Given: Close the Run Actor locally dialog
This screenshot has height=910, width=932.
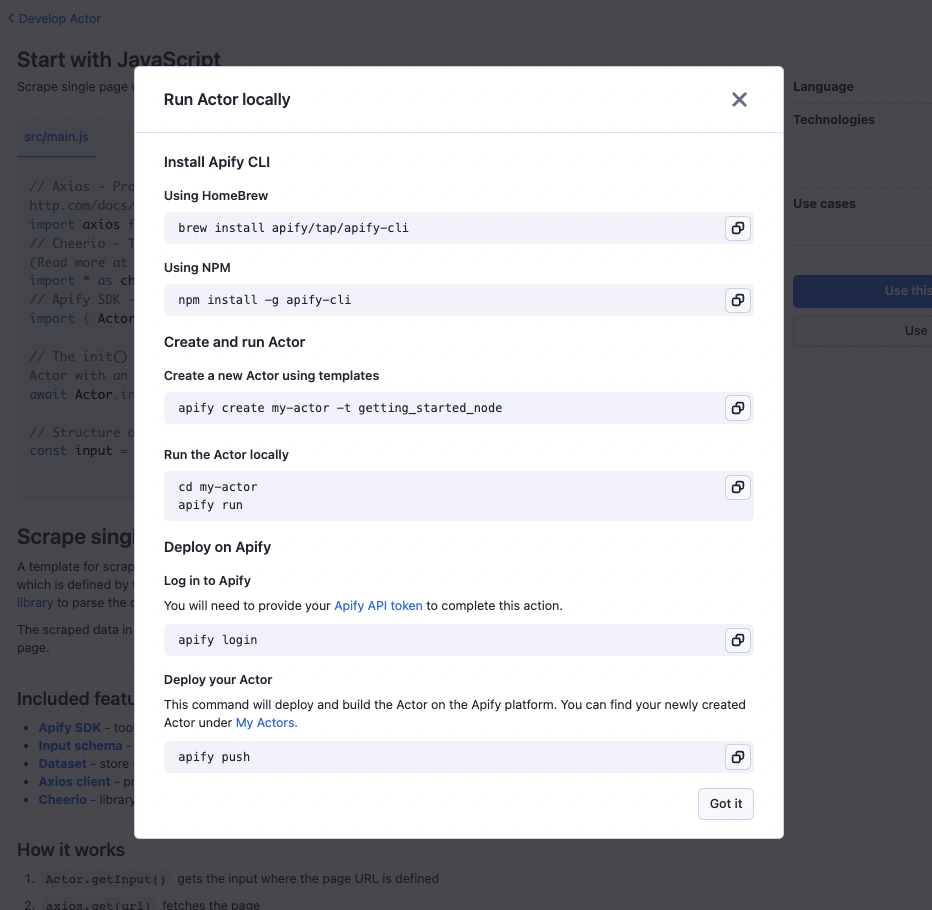Looking at the screenshot, I should pyautogui.click(x=739, y=99).
